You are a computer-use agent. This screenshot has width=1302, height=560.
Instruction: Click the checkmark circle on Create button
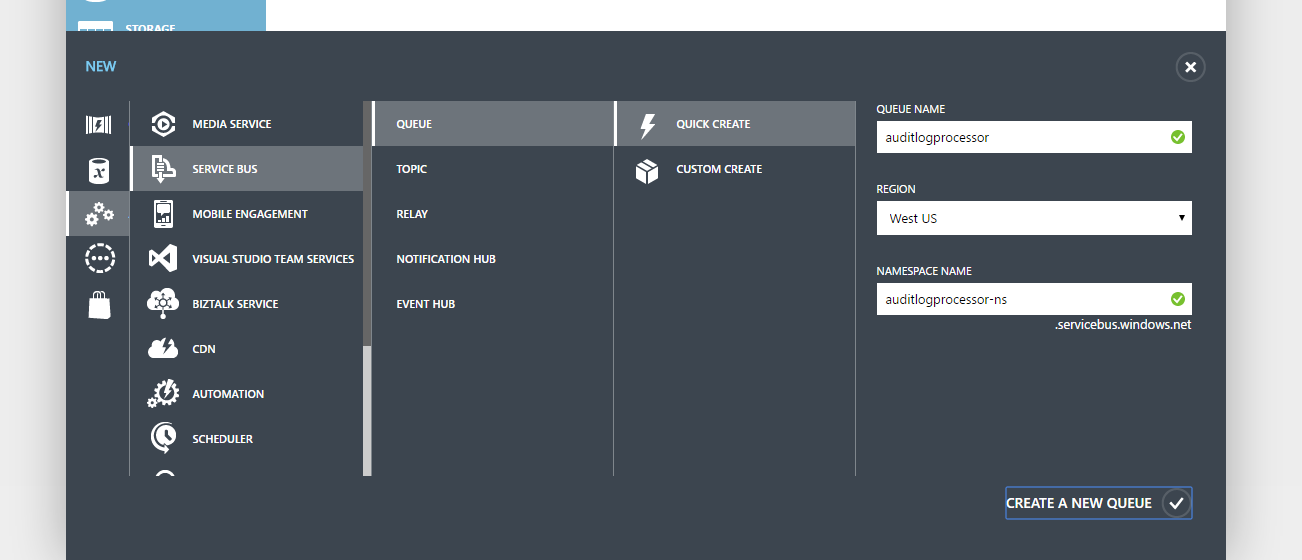pyautogui.click(x=1176, y=503)
